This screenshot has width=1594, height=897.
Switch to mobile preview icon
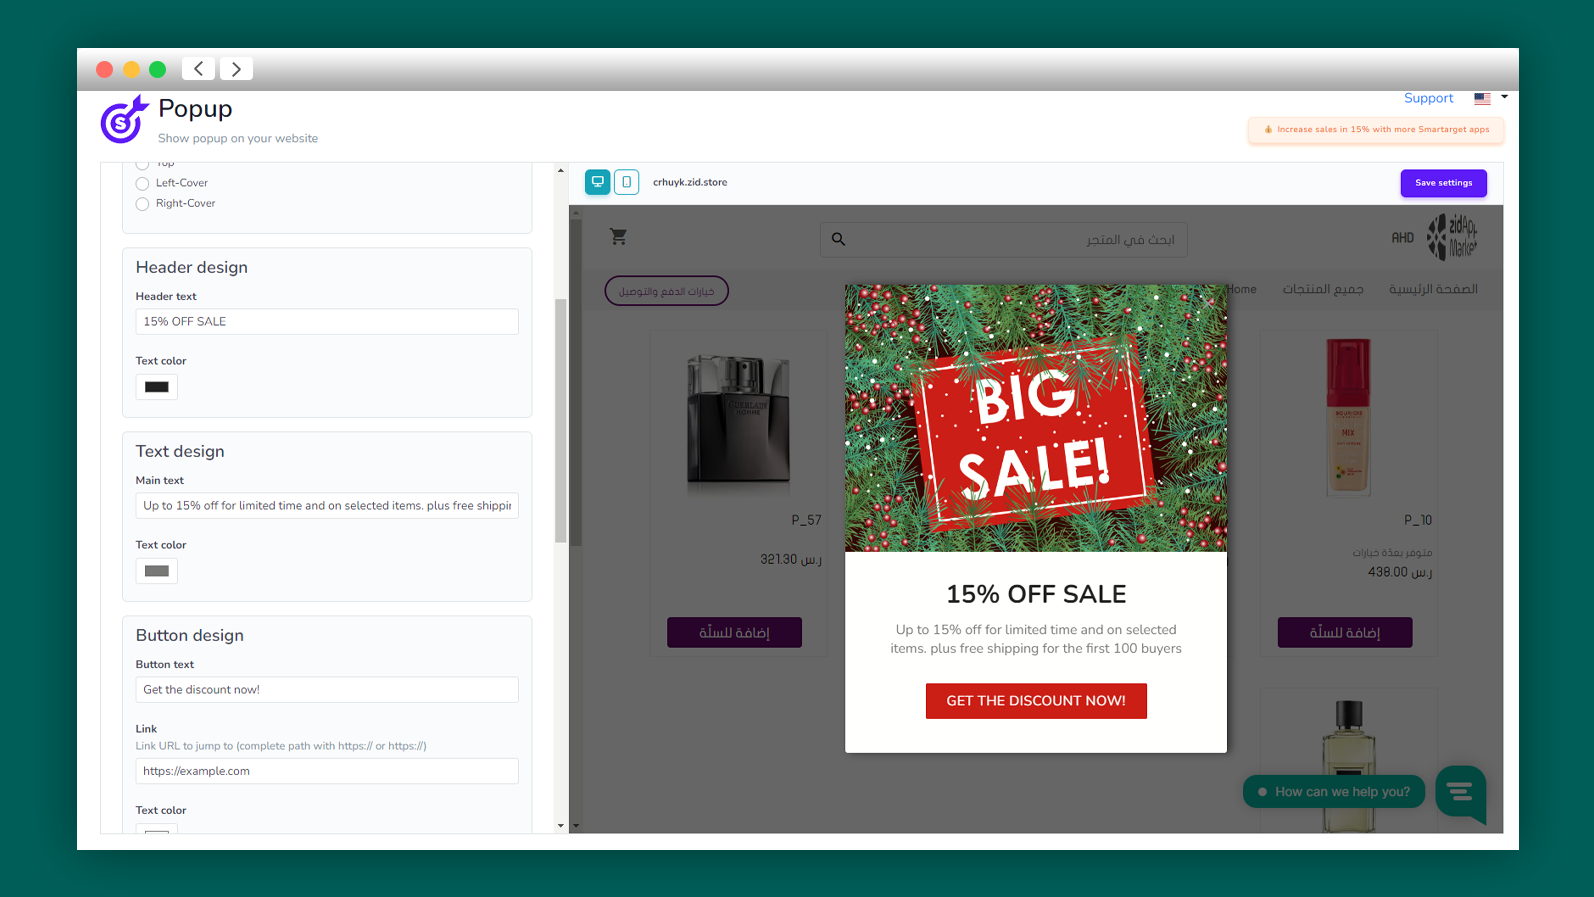click(x=626, y=182)
